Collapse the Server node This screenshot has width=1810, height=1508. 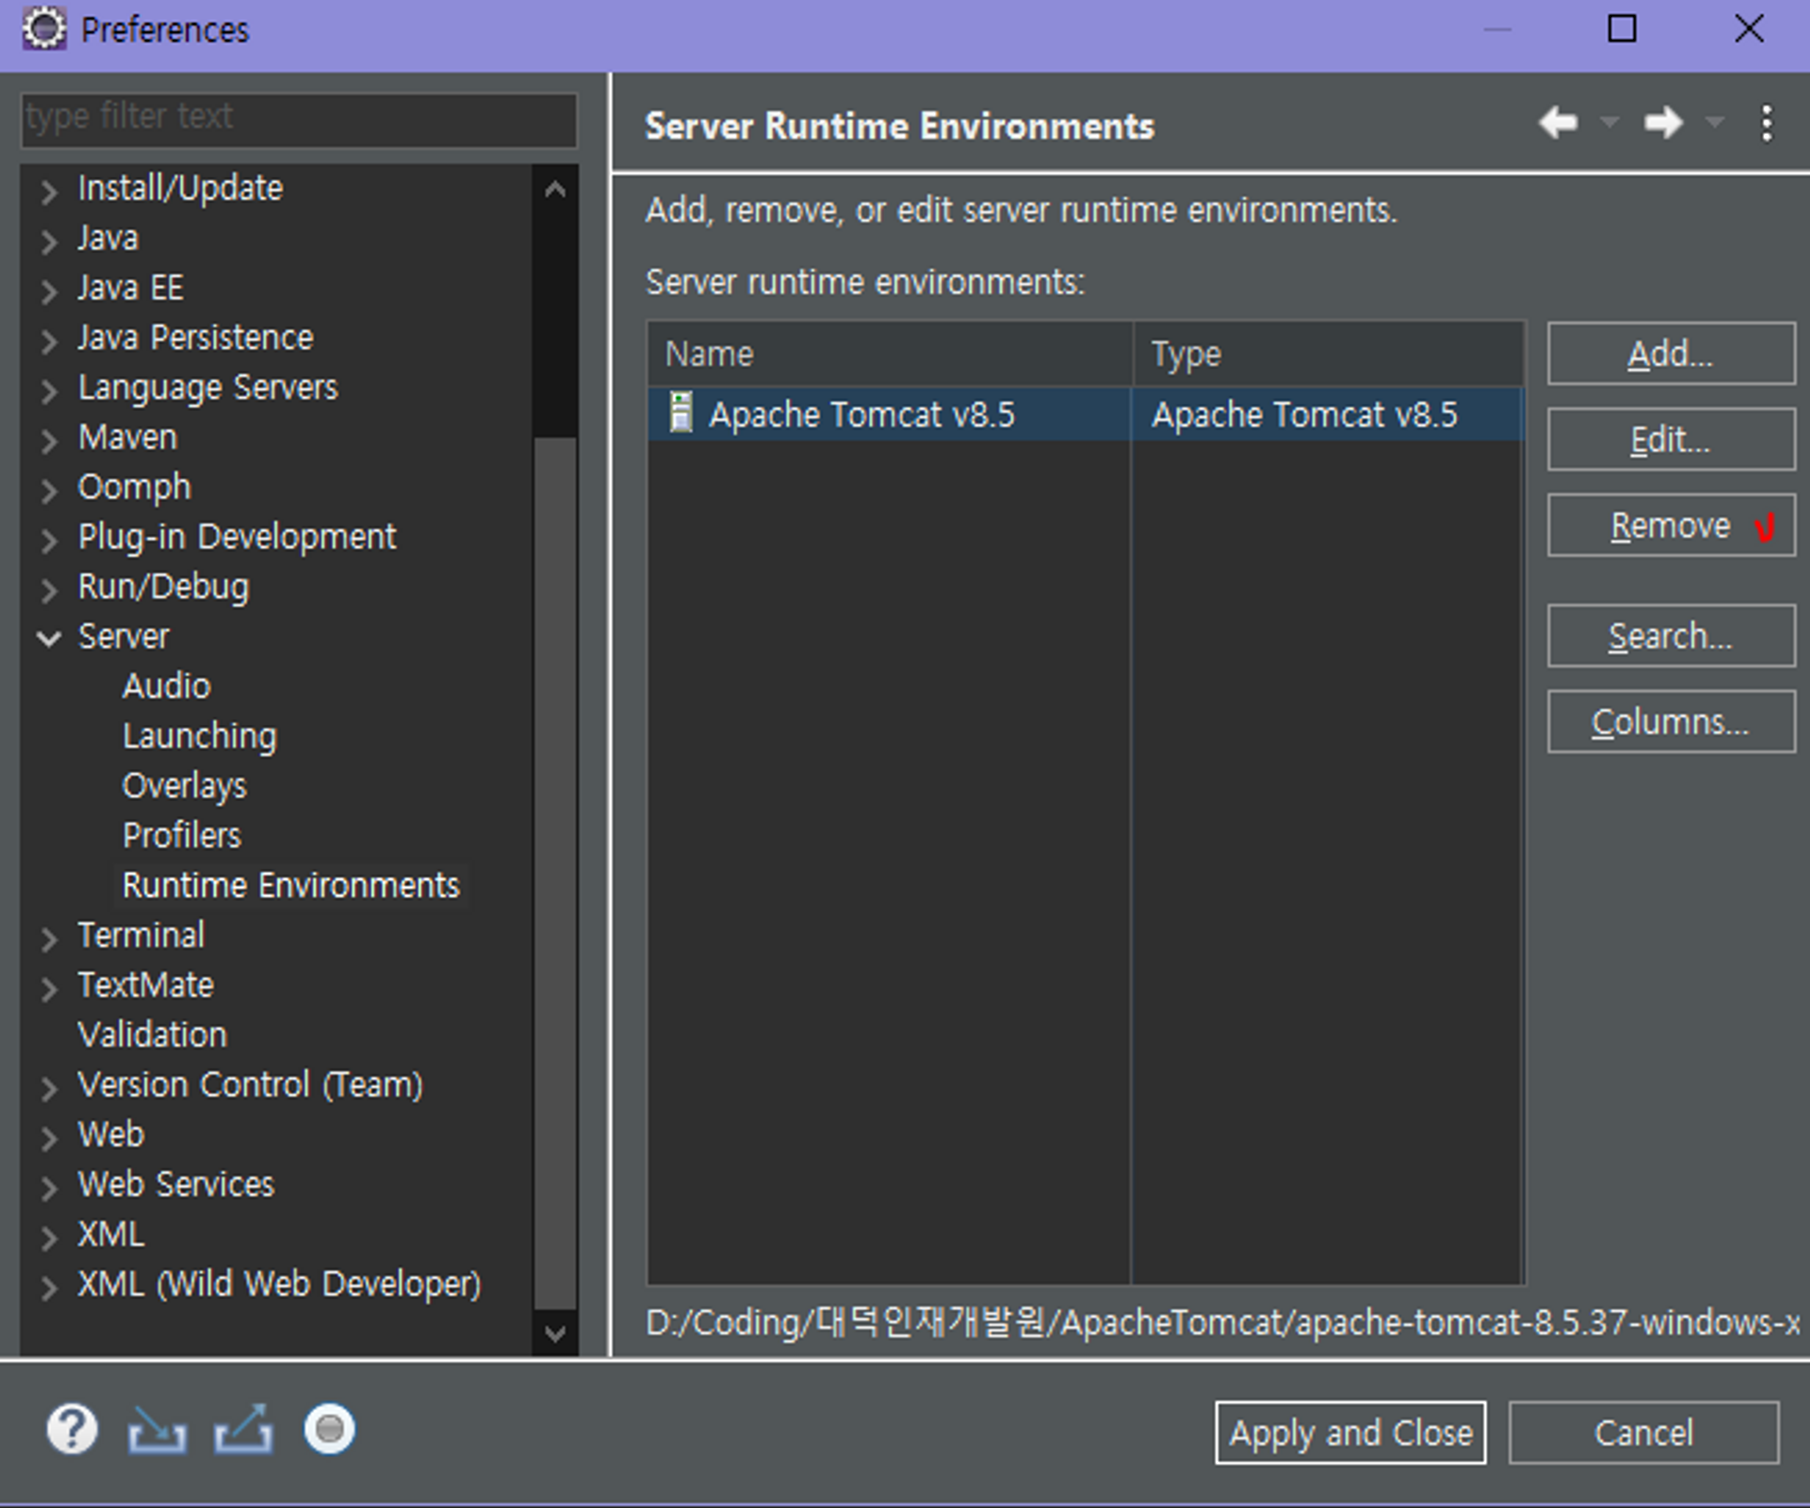click(49, 638)
